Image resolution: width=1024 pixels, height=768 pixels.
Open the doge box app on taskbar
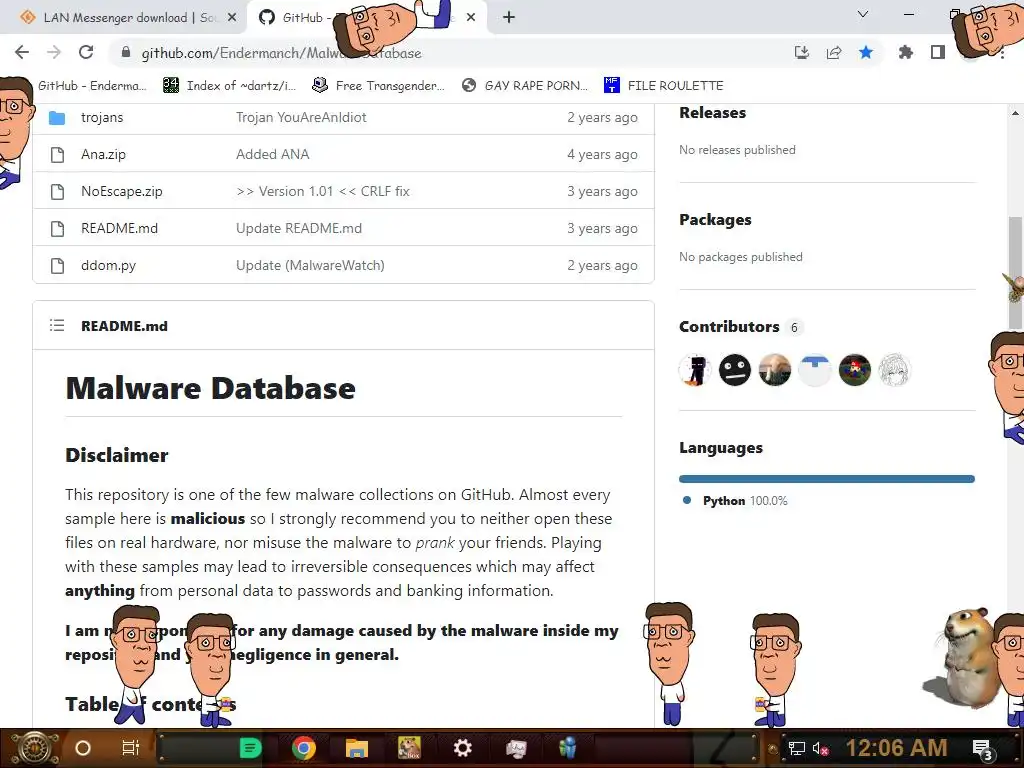coord(409,748)
